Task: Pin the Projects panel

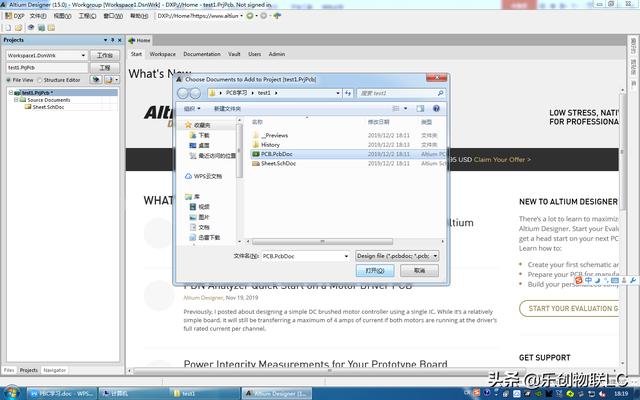Action: pyautogui.click(x=113, y=40)
